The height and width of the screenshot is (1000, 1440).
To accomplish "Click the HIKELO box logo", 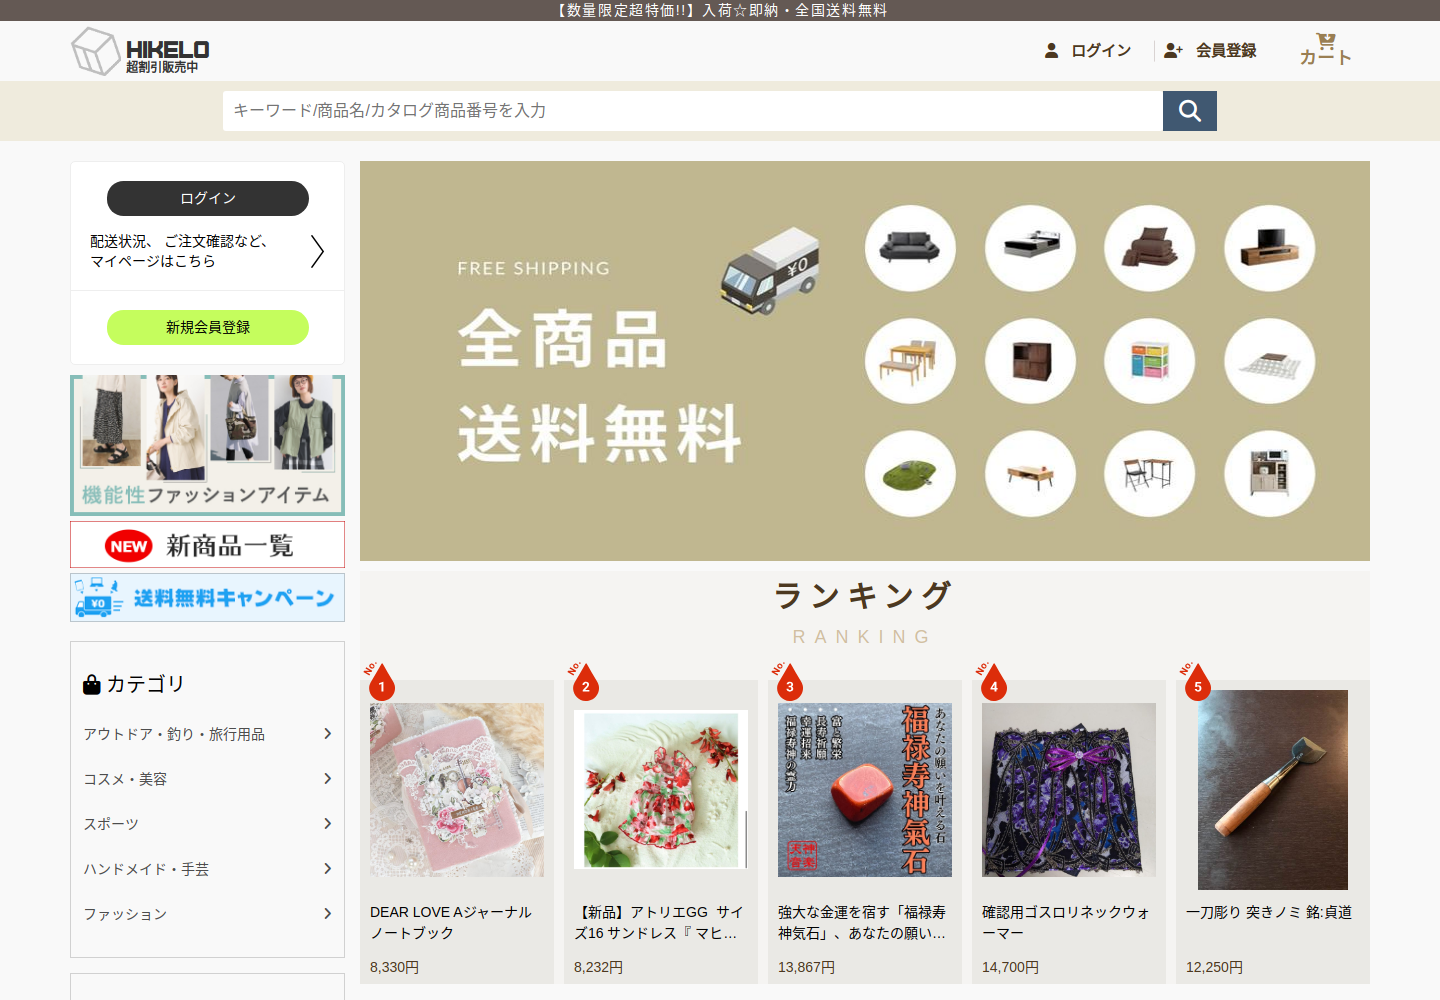I will pos(140,51).
